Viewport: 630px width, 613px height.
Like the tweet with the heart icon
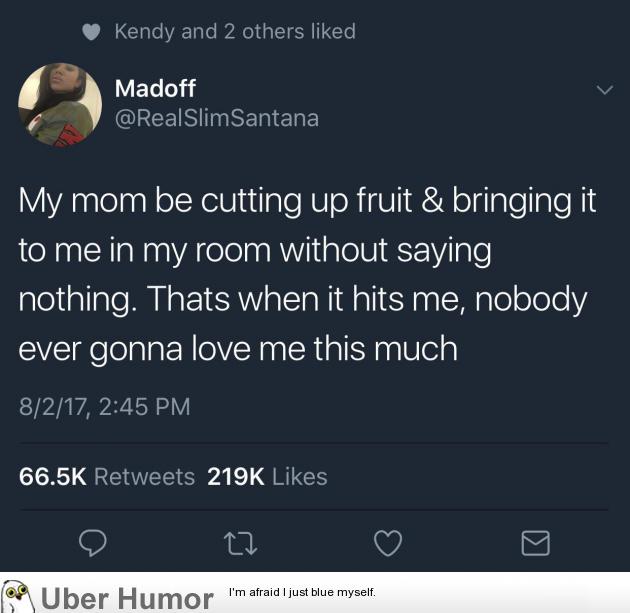tap(388, 543)
